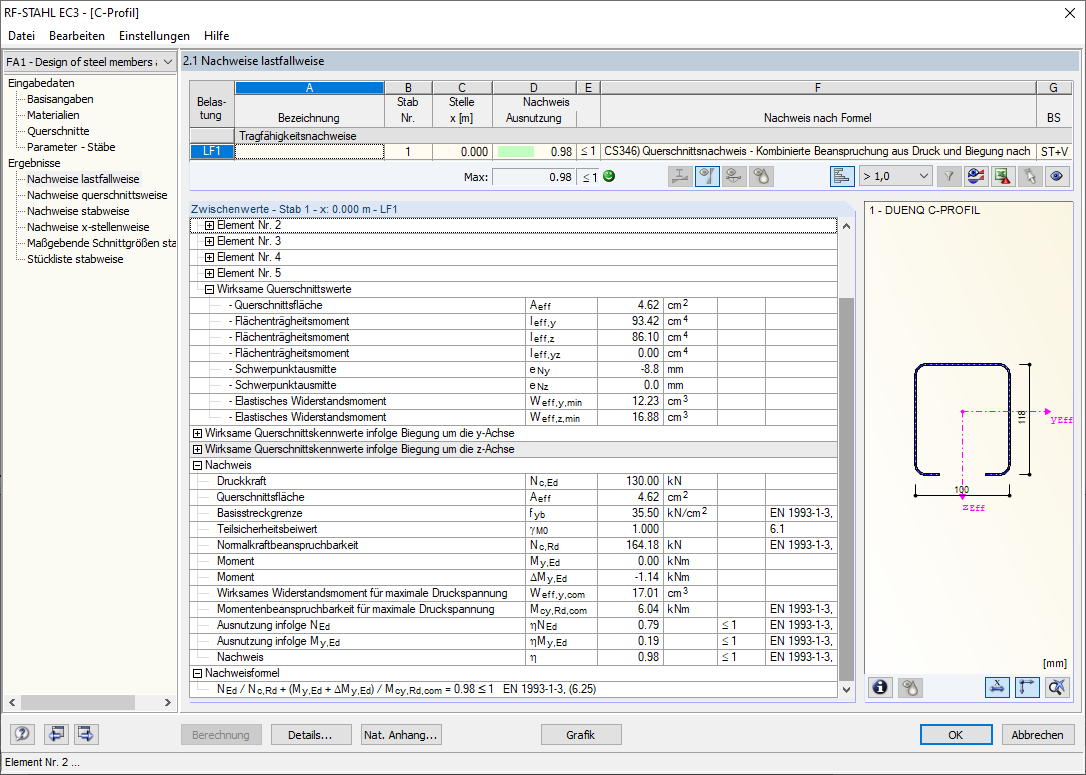Click the Details... button
This screenshot has height=775, width=1086.
pos(311,735)
